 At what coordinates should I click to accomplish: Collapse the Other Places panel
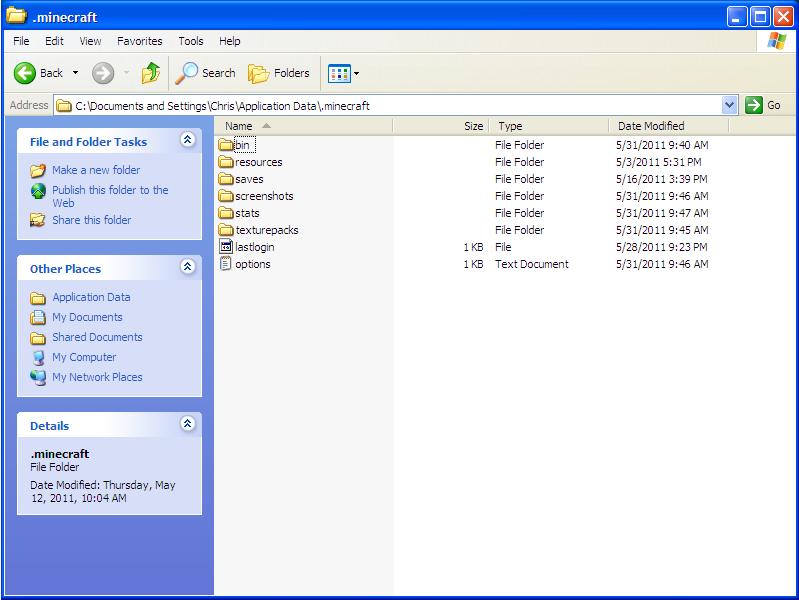tap(188, 267)
